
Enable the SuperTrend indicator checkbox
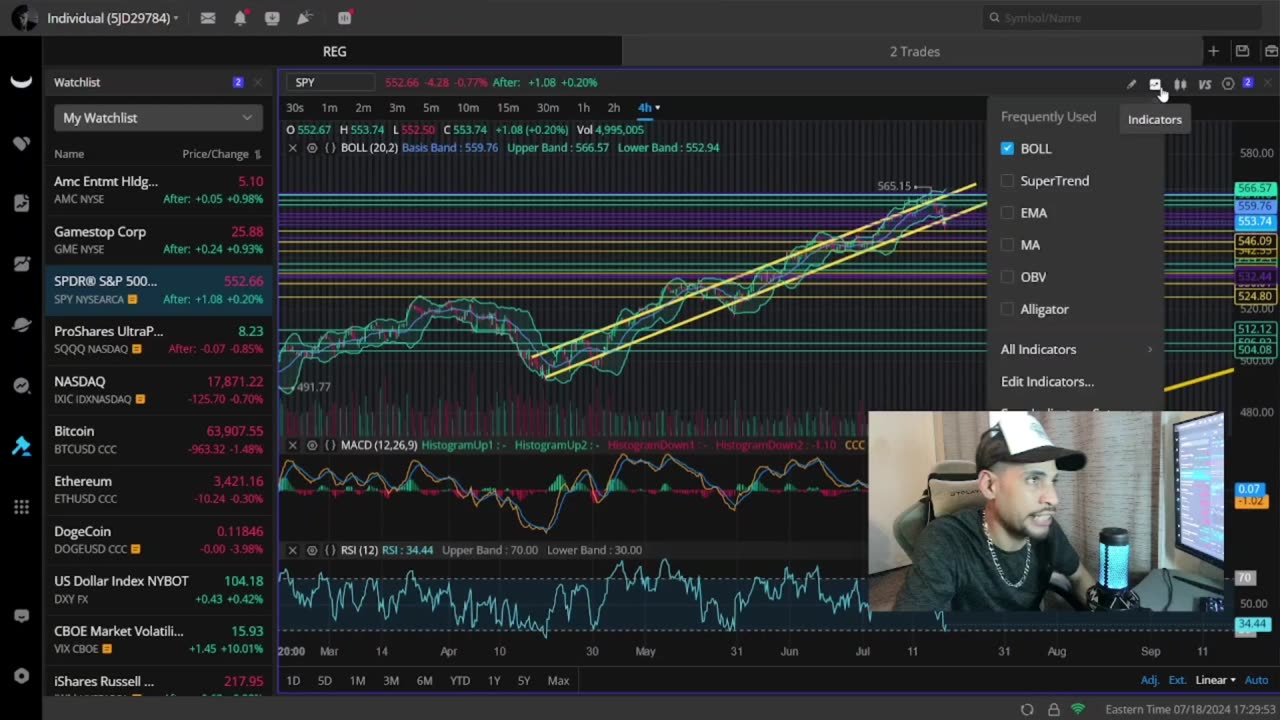[x=1007, y=181]
